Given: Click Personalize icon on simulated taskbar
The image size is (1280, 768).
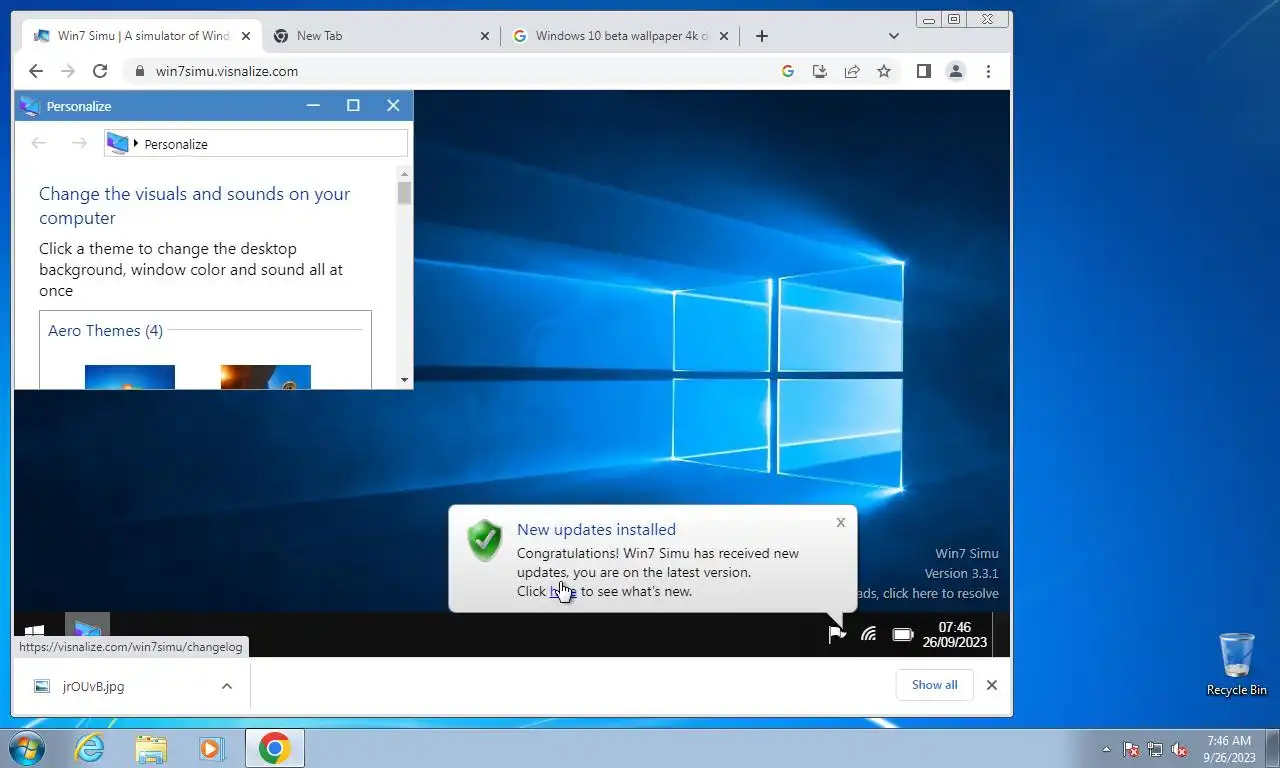Looking at the screenshot, I should point(87,632).
